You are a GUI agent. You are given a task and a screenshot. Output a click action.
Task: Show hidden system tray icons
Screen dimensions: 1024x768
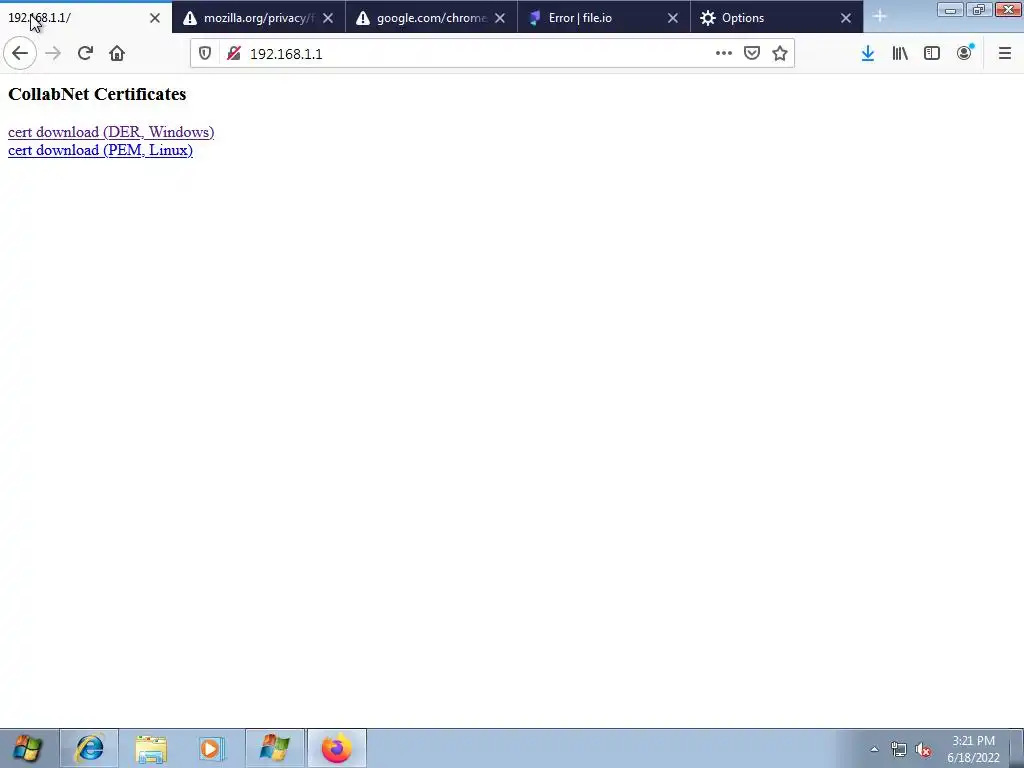[x=874, y=749]
